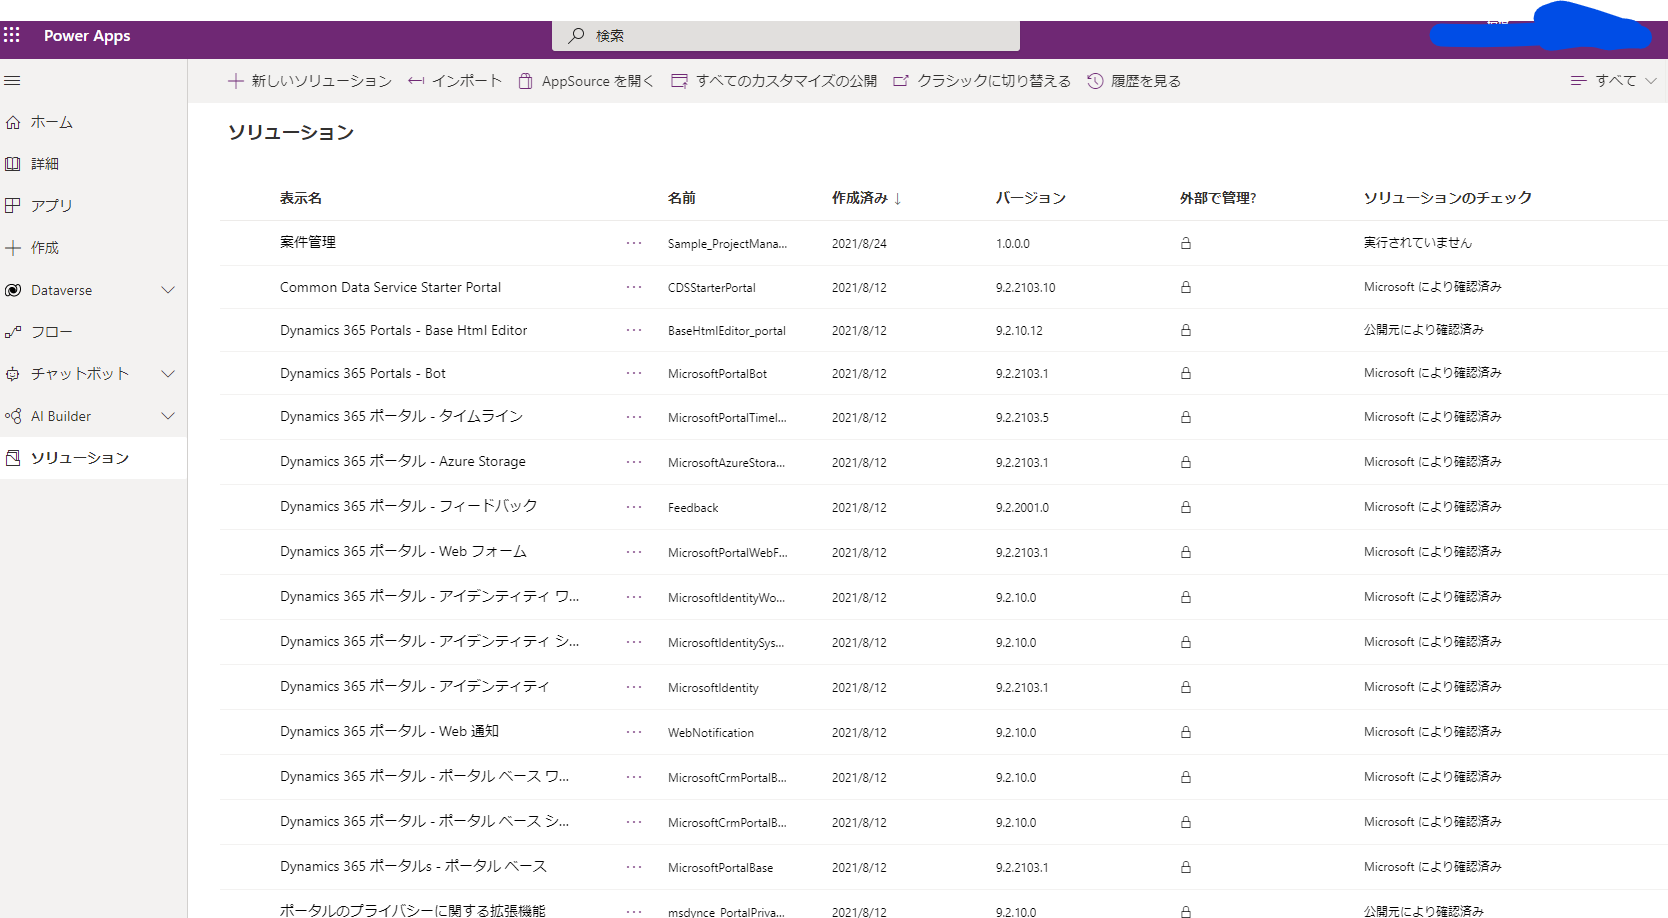The height and width of the screenshot is (918, 1668).
Task: Select フロー in the sidebar
Action: (x=93, y=332)
